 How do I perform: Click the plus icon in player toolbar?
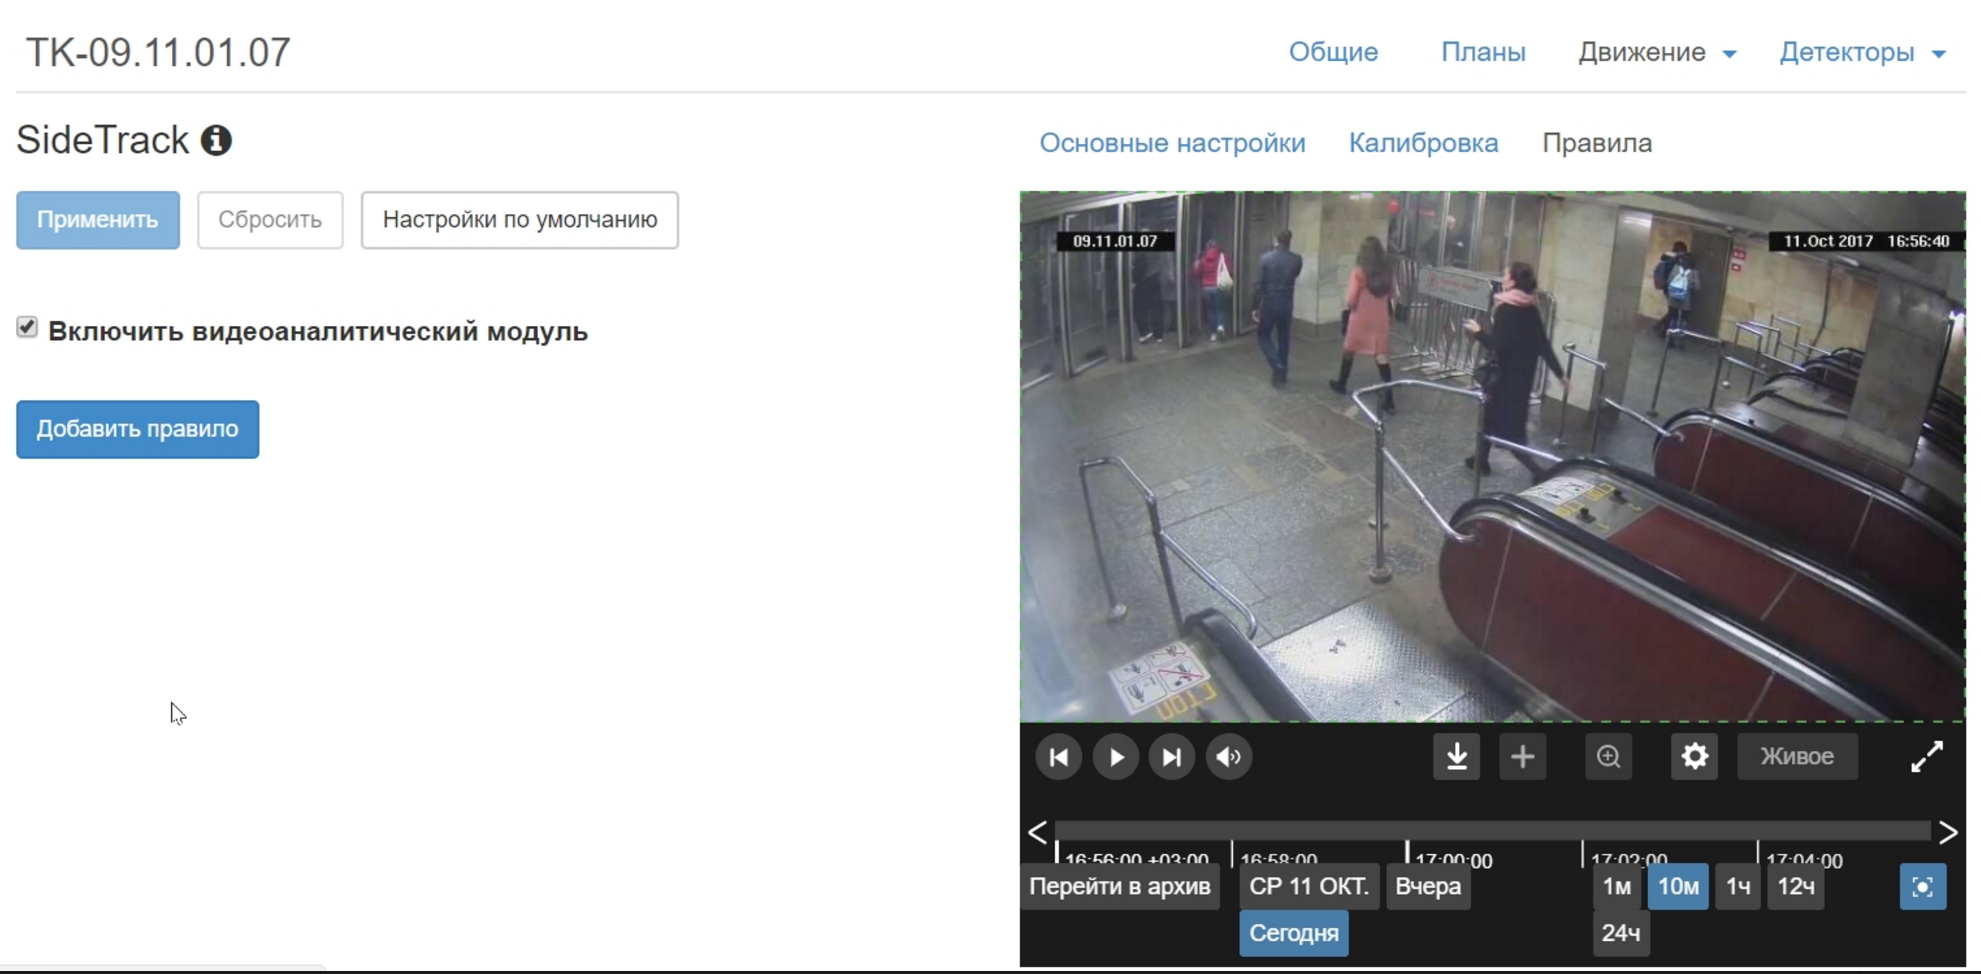pyautogui.click(x=1522, y=757)
